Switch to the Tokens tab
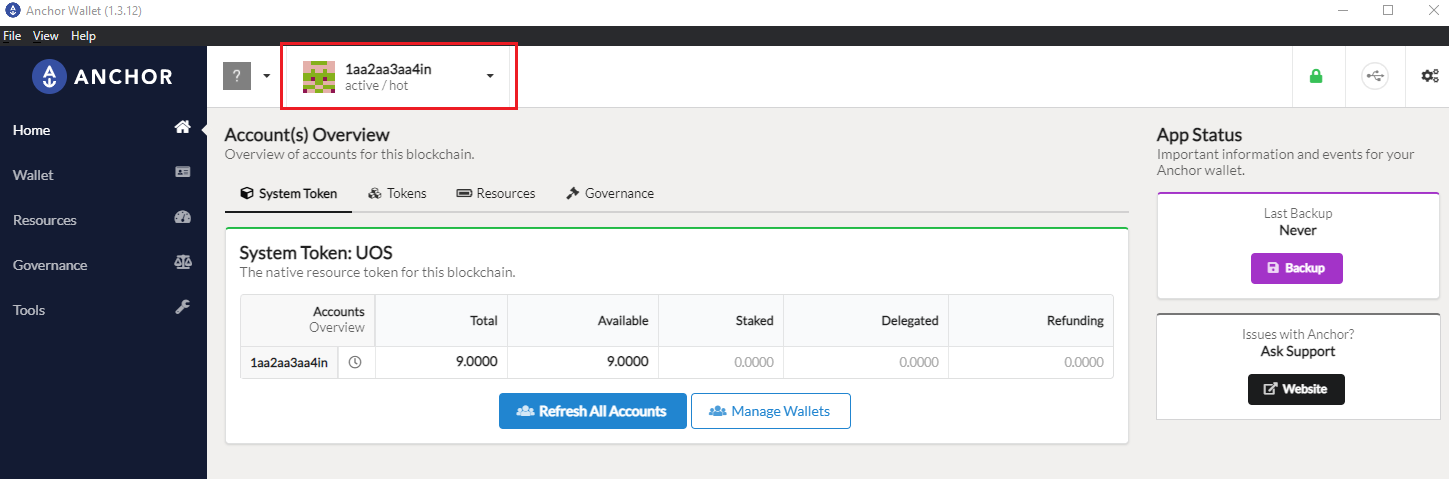The width and height of the screenshot is (1449, 479). click(397, 193)
